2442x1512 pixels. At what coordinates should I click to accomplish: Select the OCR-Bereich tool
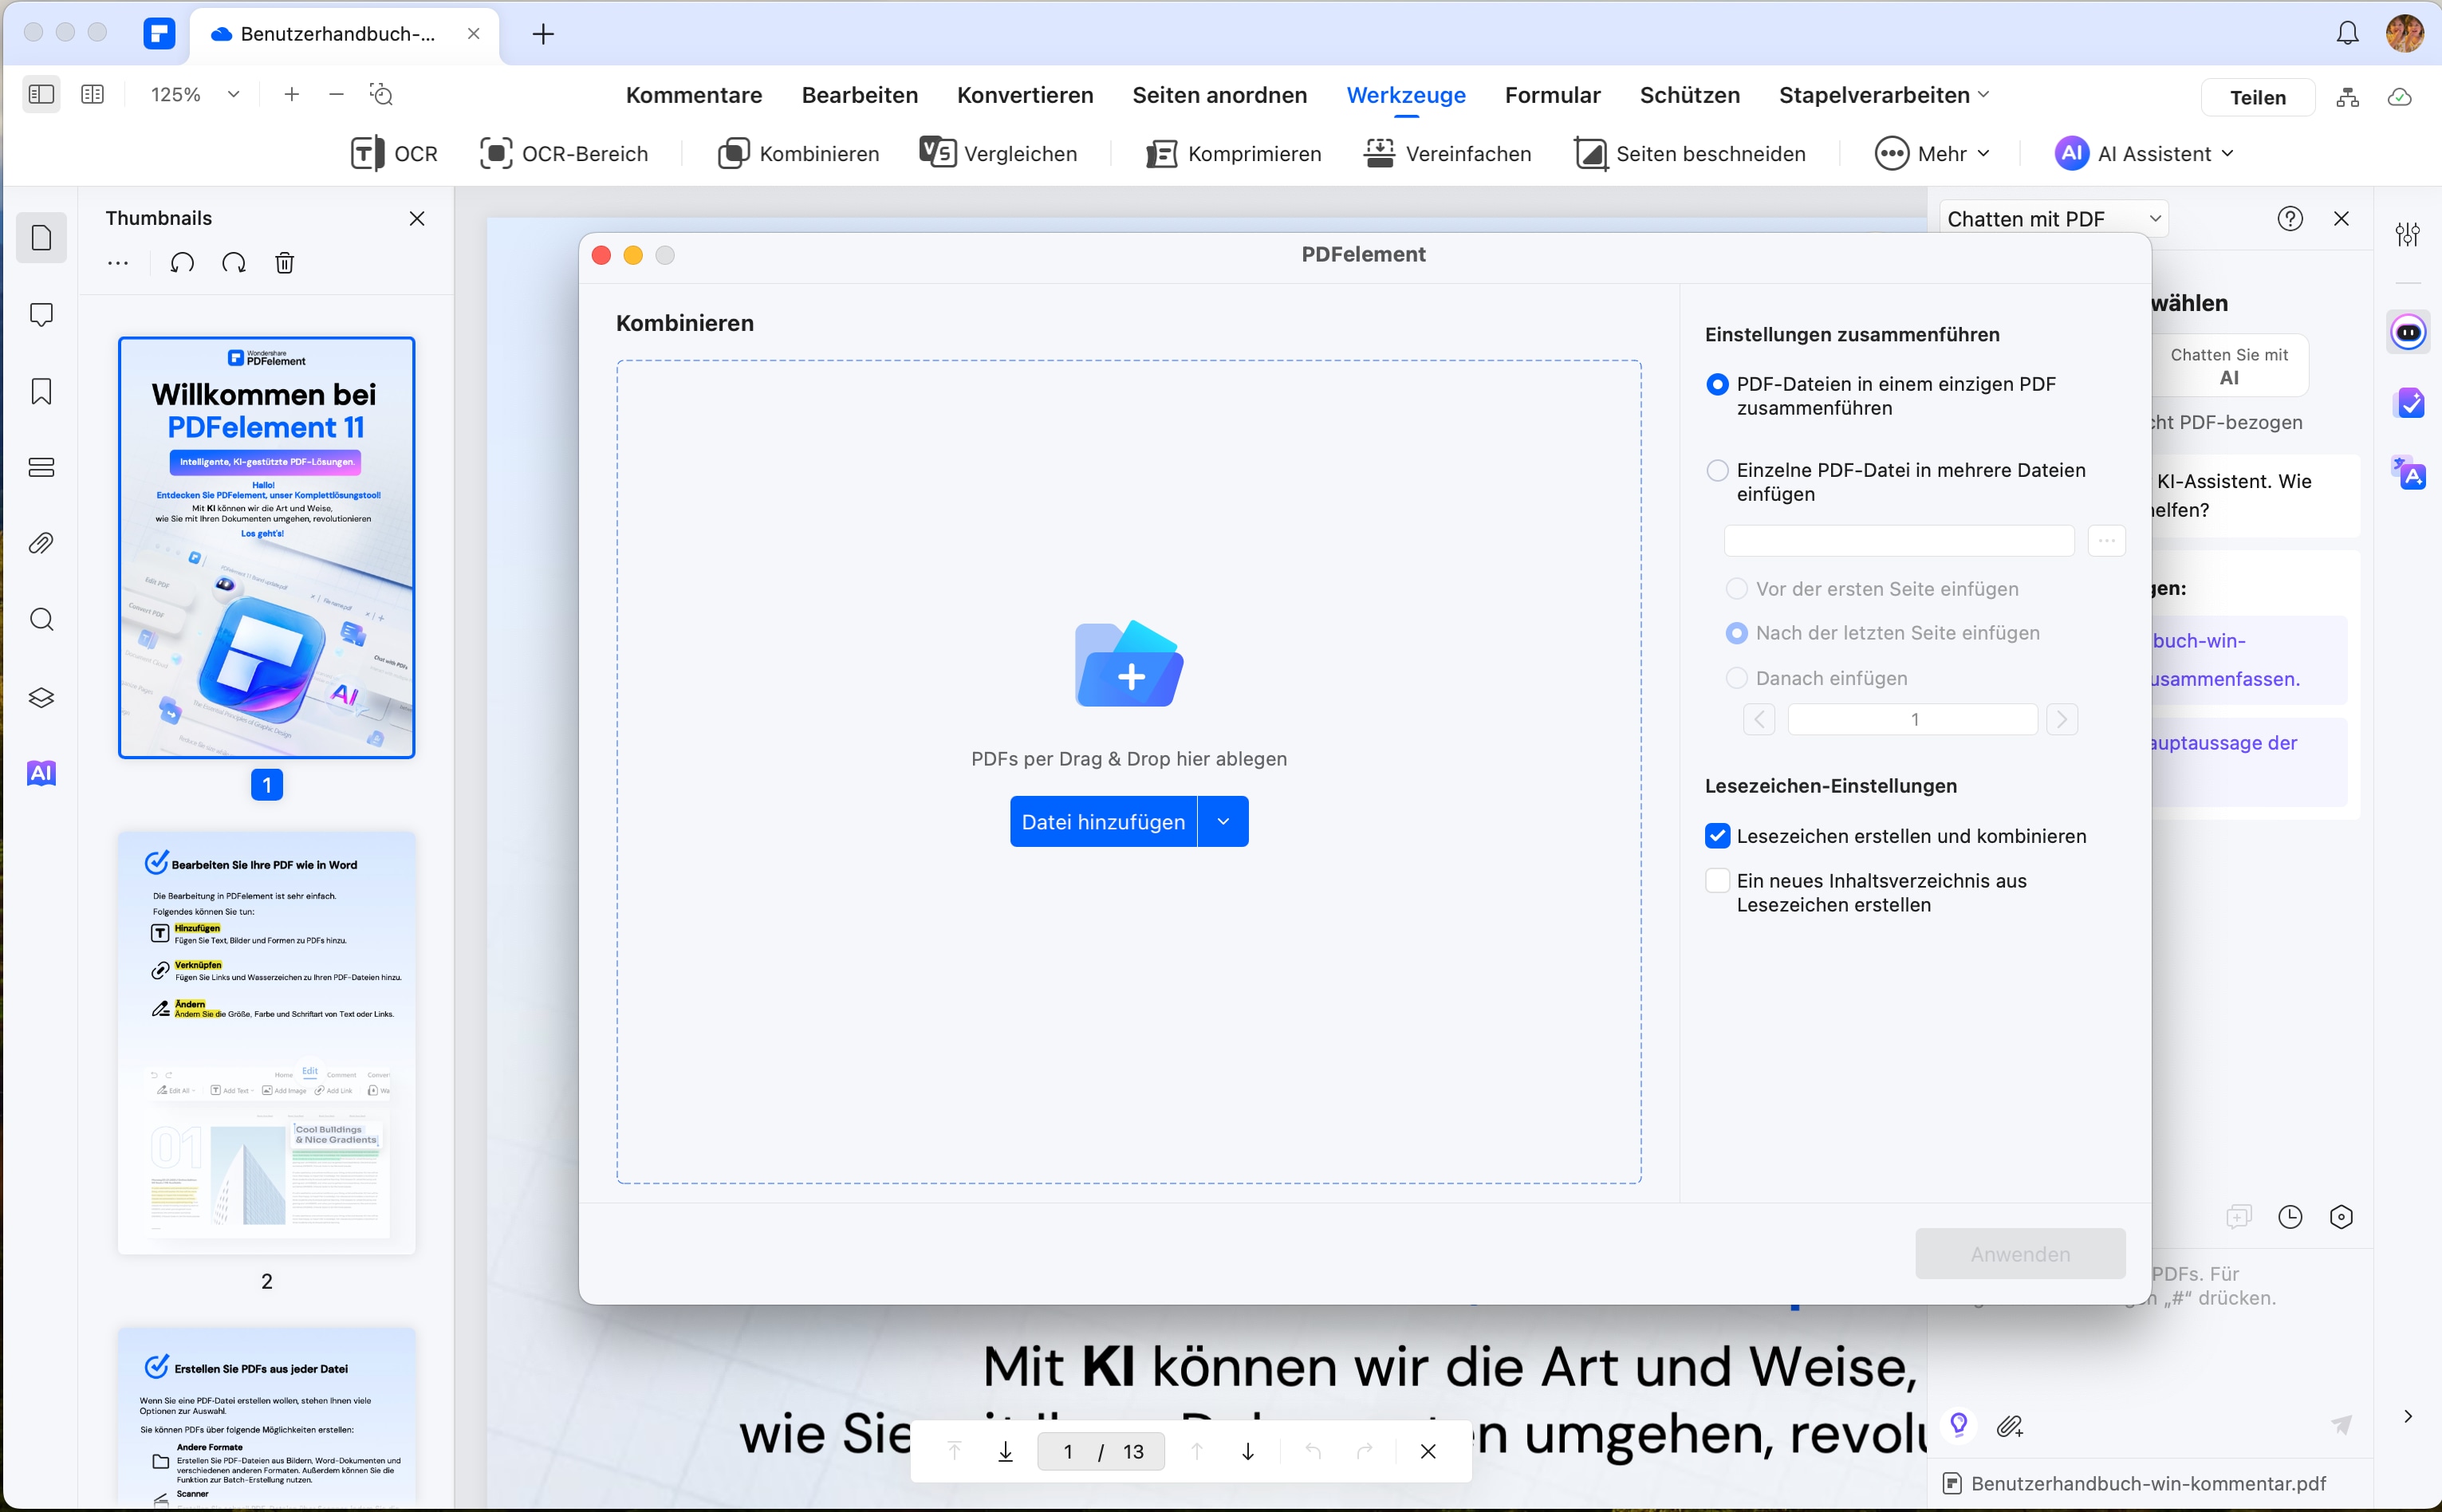pyautogui.click(x=563, y=153)
